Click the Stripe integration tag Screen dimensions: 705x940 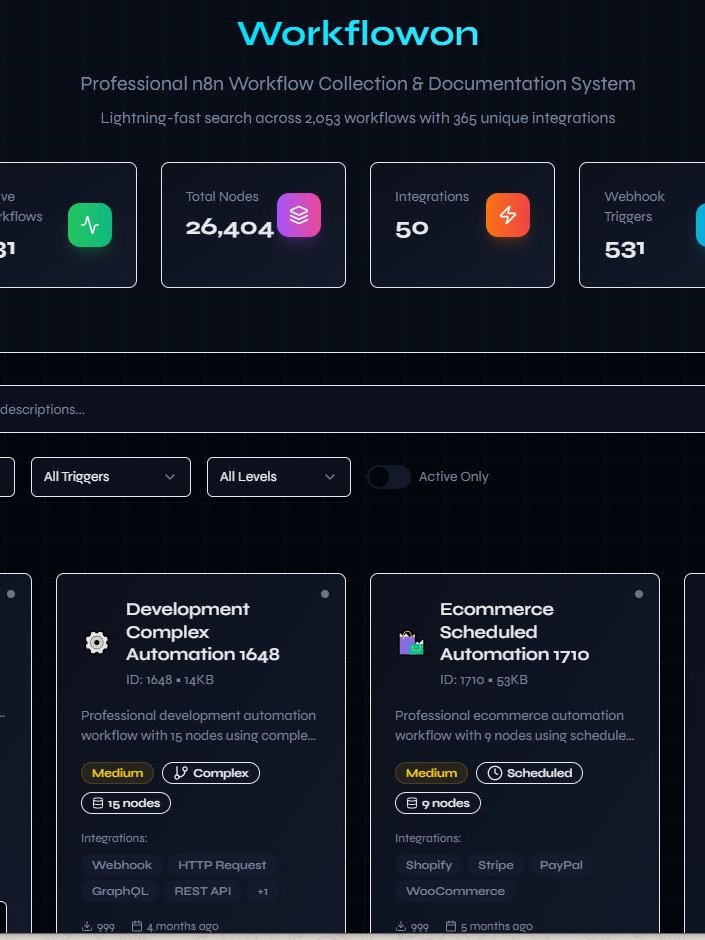pyautogui.click(x=496, y=865)
